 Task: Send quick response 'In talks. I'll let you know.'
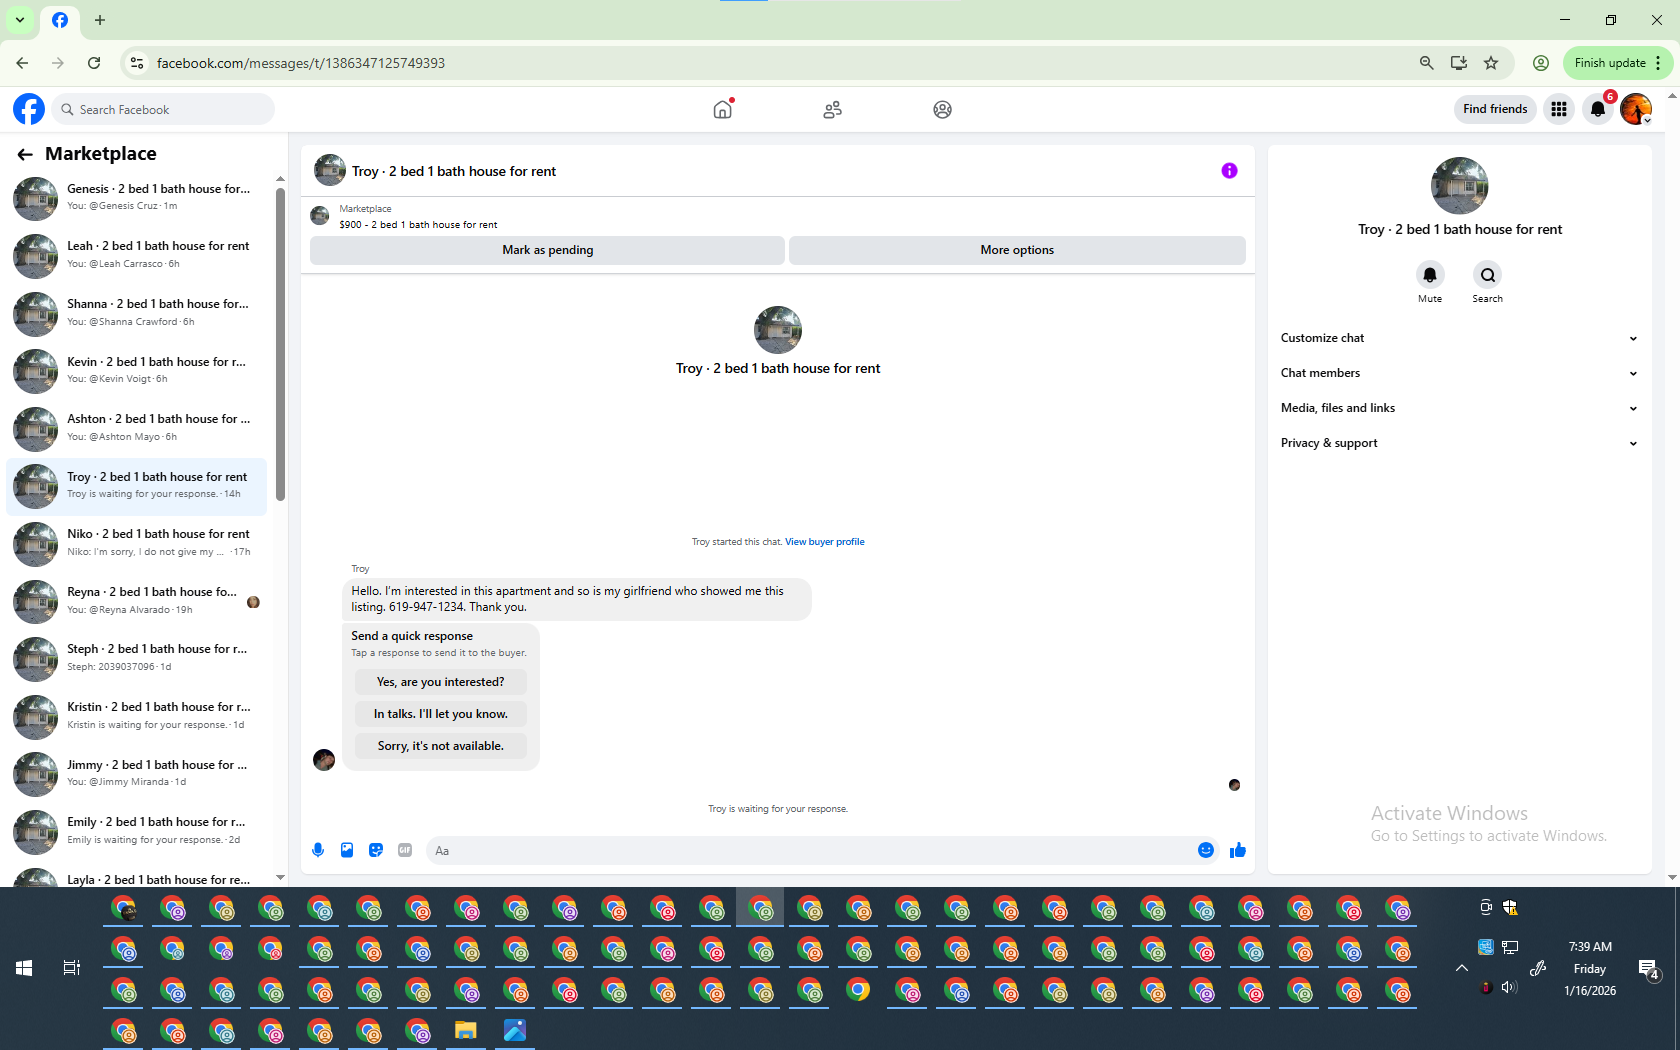point(440,714)
